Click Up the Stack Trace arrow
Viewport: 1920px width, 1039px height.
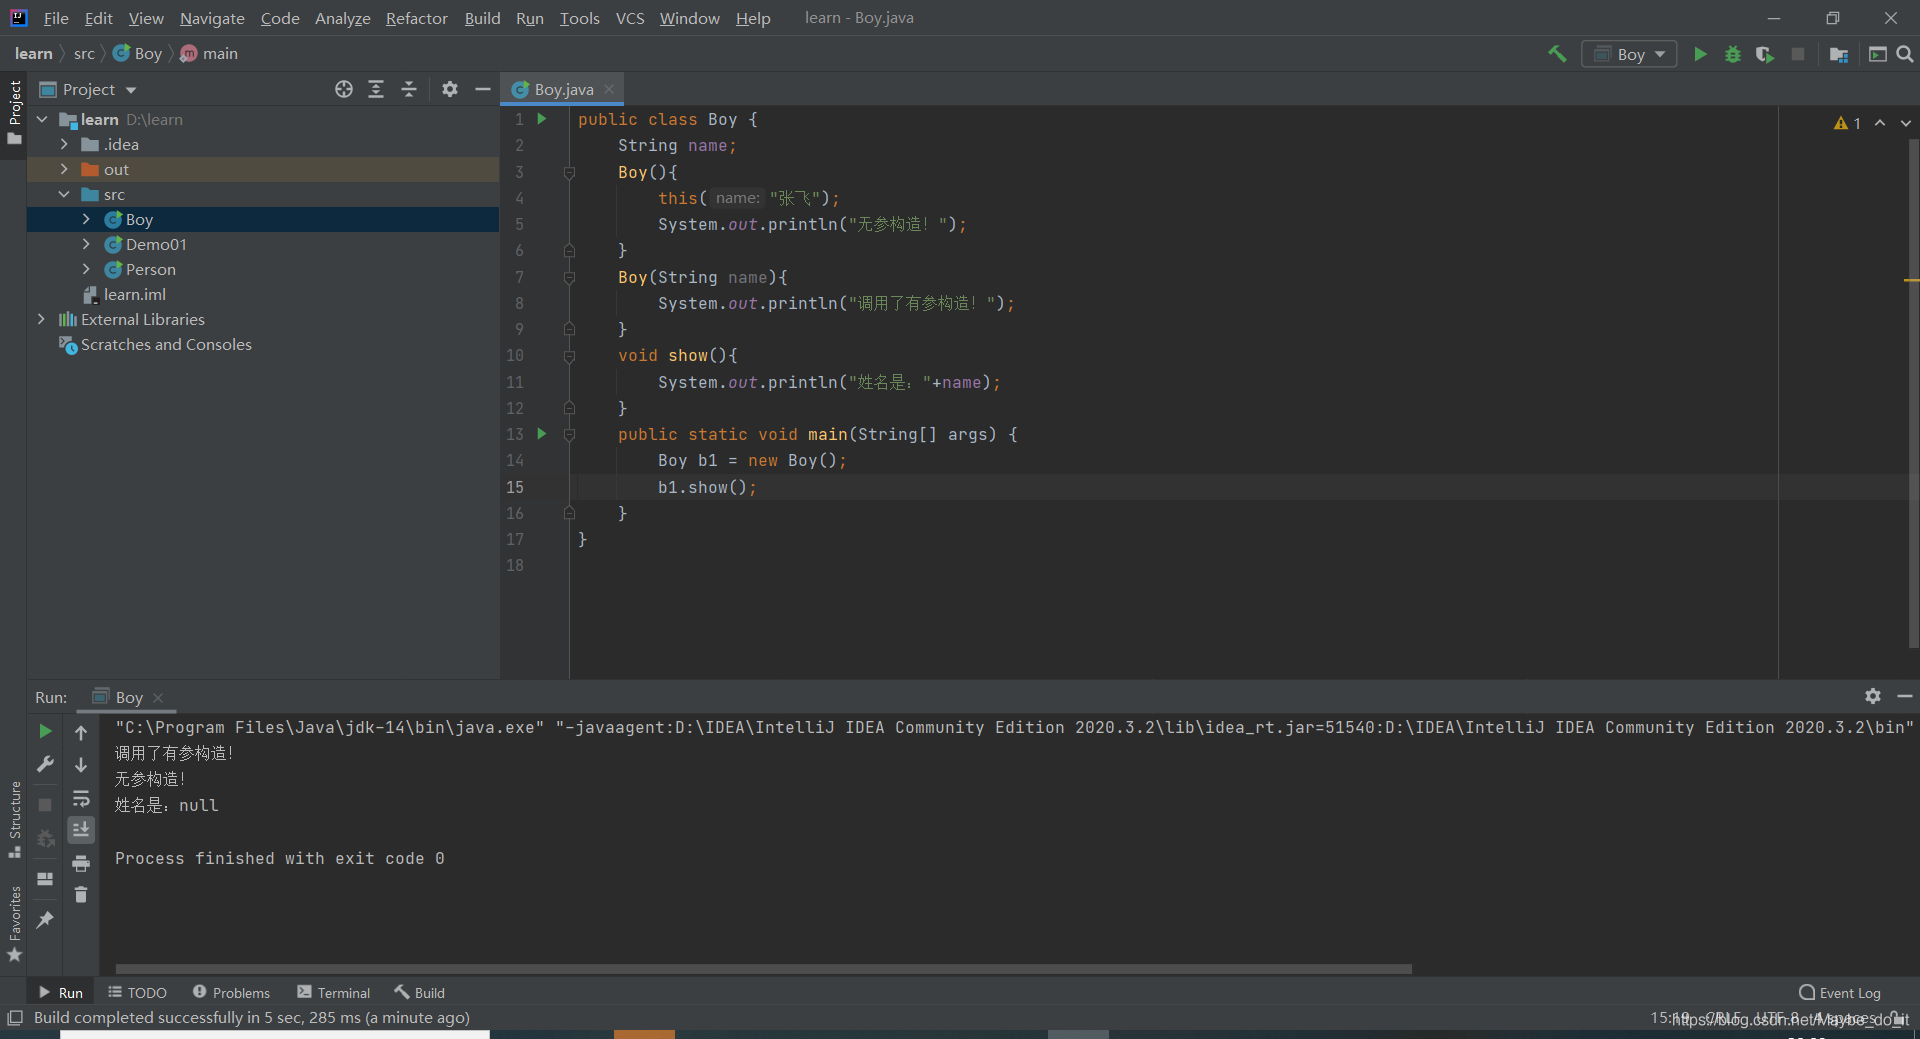pos(81,733)
